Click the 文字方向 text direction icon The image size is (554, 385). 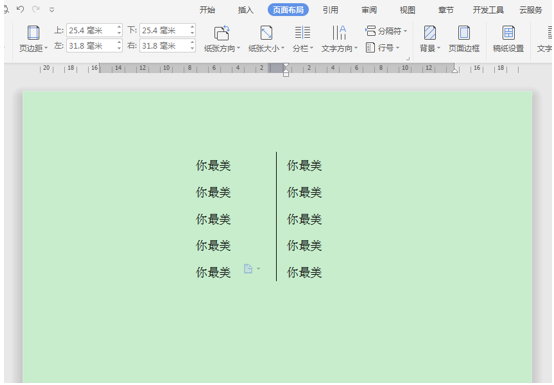click(x=339, y=33)
